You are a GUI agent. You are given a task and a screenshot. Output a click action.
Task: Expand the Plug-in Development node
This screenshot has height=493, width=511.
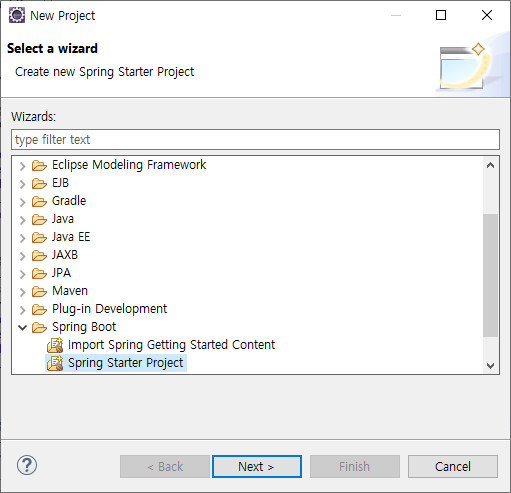pos(22,310)
